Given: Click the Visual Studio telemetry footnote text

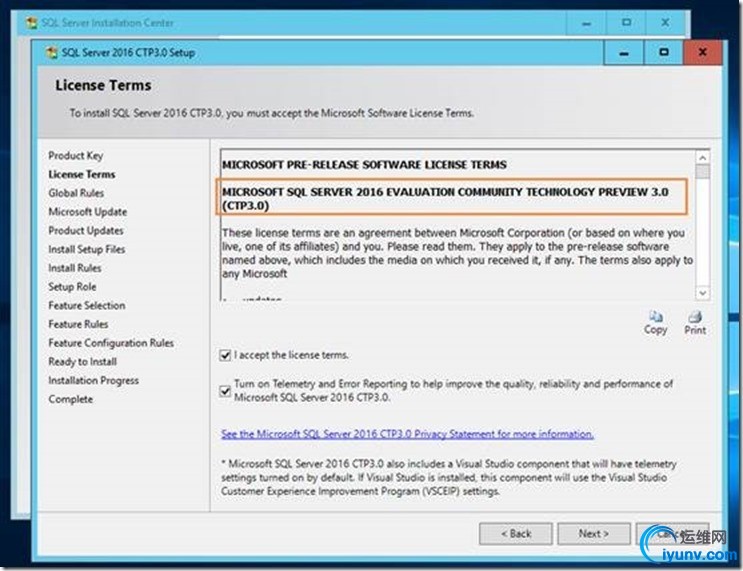Looking at the screenshot, I should 449,477.
